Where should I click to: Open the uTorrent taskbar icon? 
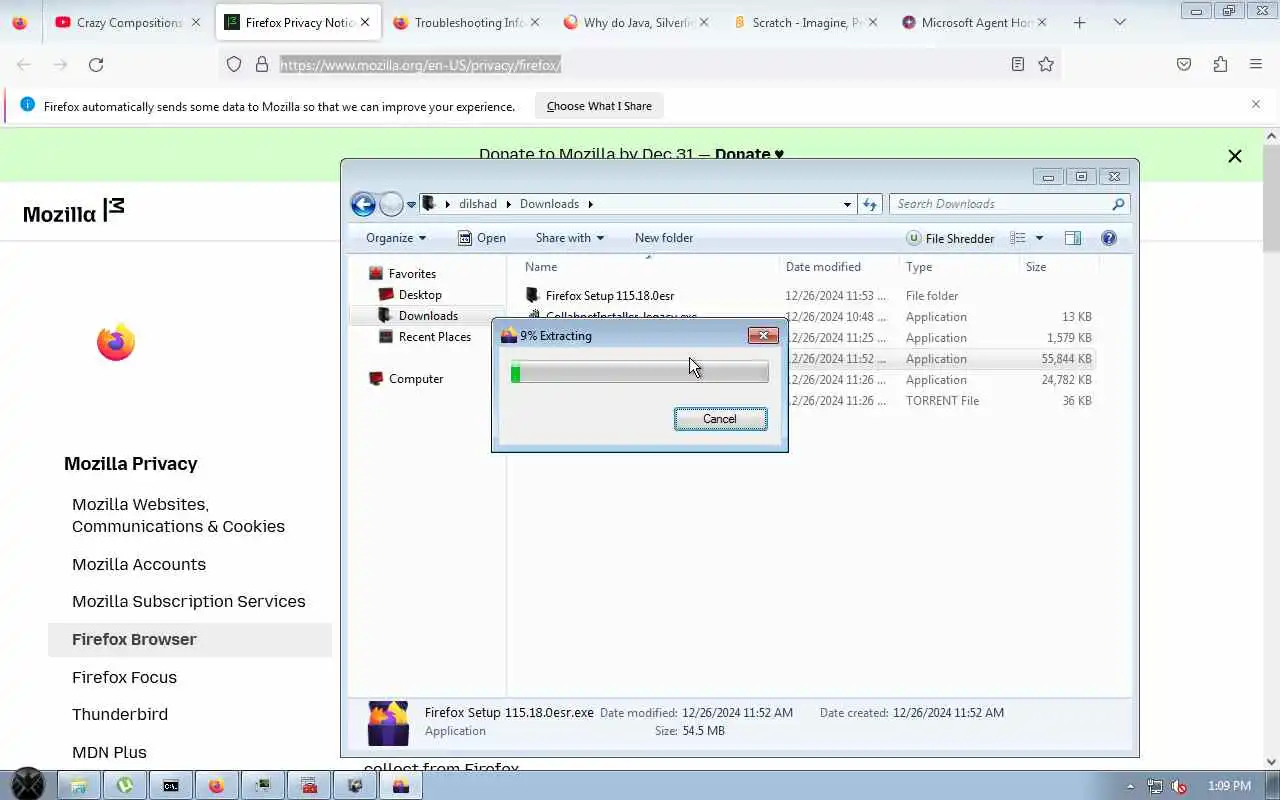click(x=125, y=786)
